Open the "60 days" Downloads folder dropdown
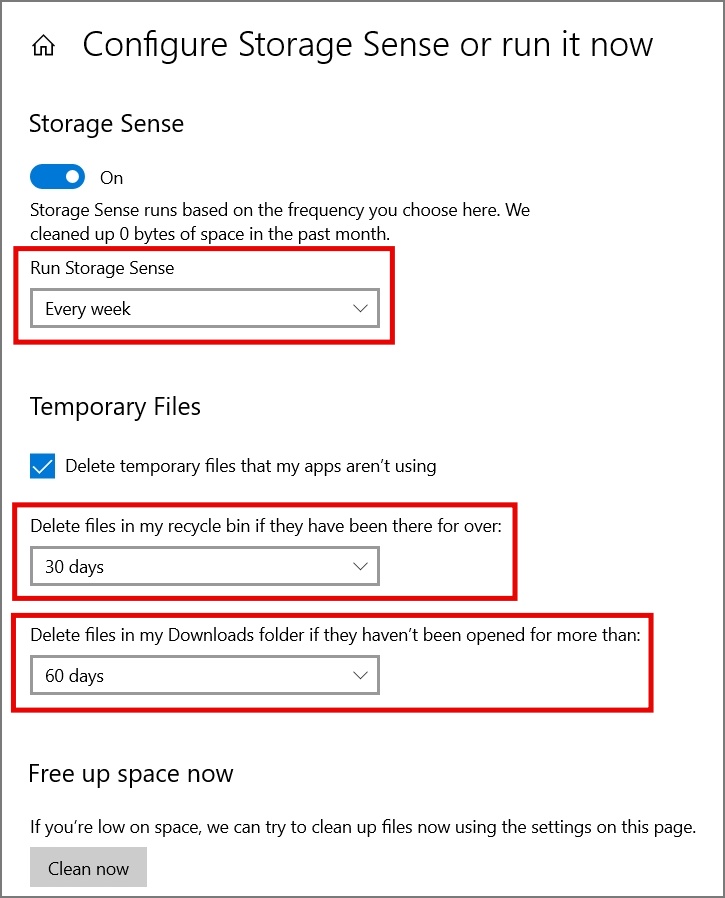Image resolution: width=725 pixels, height=898 pixels. click(205, 676)
